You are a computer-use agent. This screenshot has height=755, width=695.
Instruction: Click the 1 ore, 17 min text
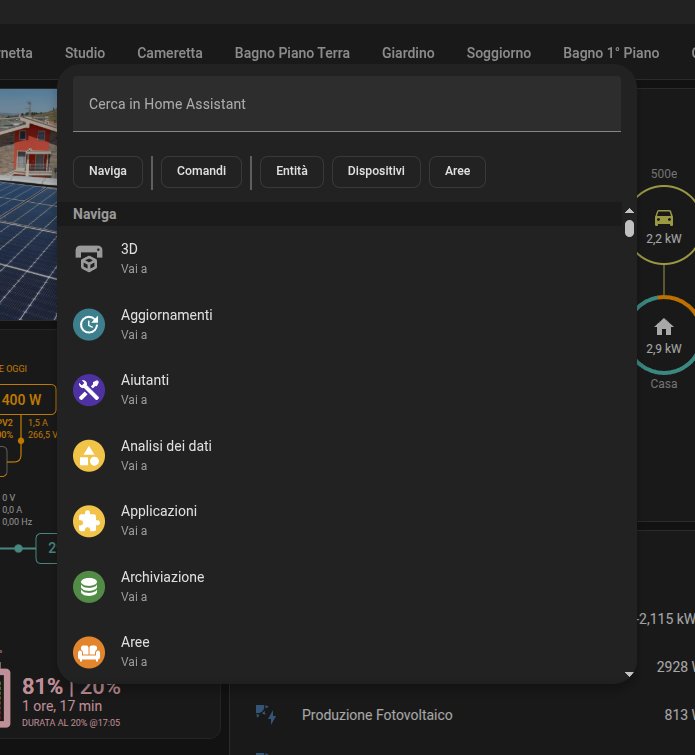pyautogui.click(x=62, y=706)
